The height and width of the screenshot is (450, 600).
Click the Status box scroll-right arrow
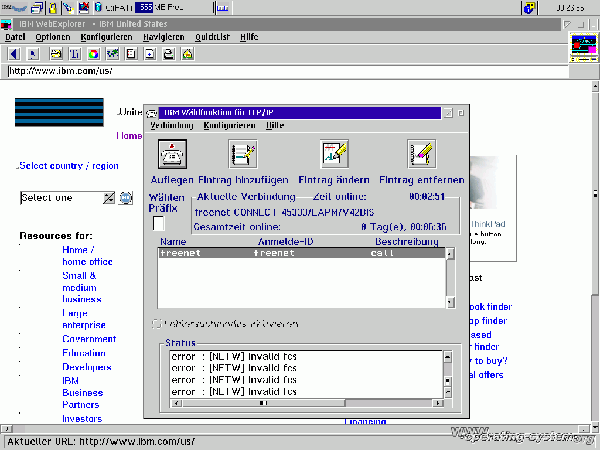point(438,403)
